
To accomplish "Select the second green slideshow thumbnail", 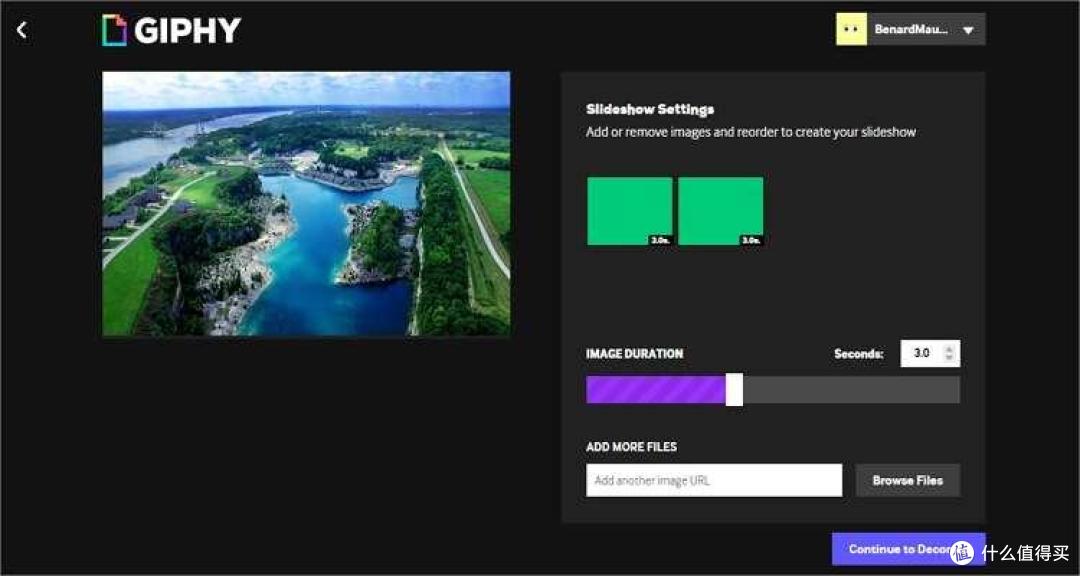I will tap(720, 206).
